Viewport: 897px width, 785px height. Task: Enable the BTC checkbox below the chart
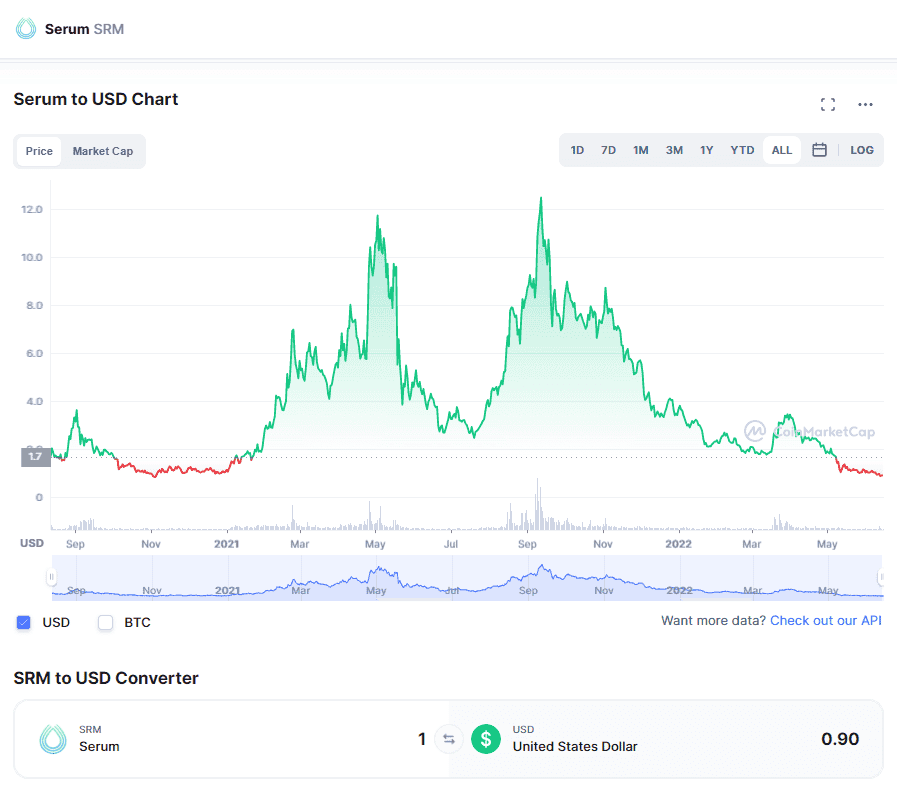point(105,622)
